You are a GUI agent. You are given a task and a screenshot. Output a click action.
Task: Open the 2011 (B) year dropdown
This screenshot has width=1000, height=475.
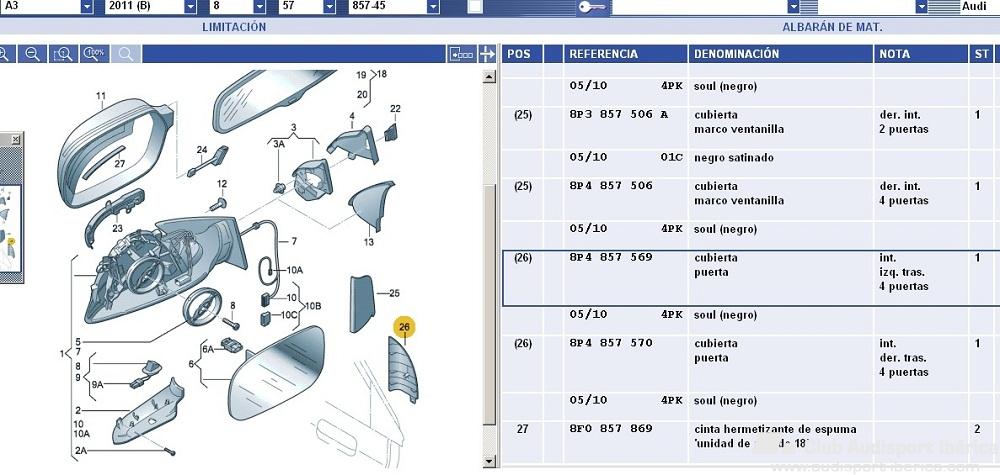[x=190, y=7]
